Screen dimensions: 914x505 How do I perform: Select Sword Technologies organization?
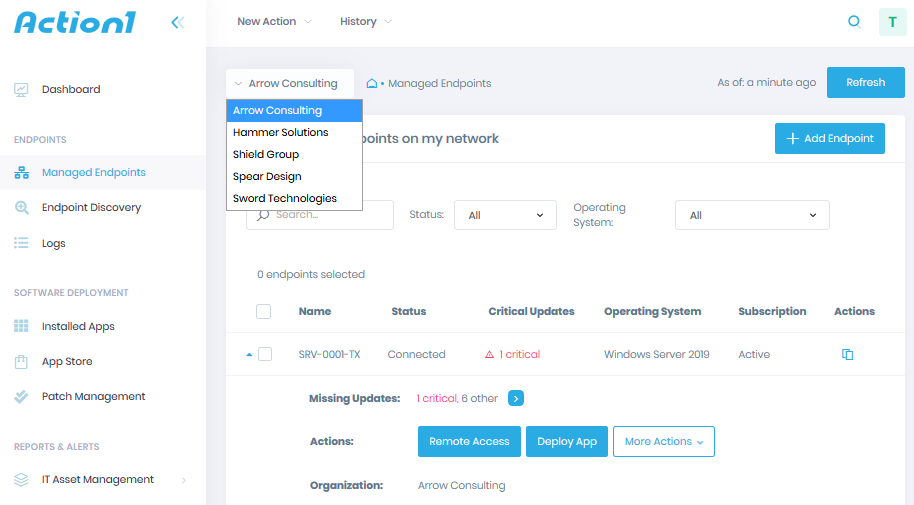(294, 199)
